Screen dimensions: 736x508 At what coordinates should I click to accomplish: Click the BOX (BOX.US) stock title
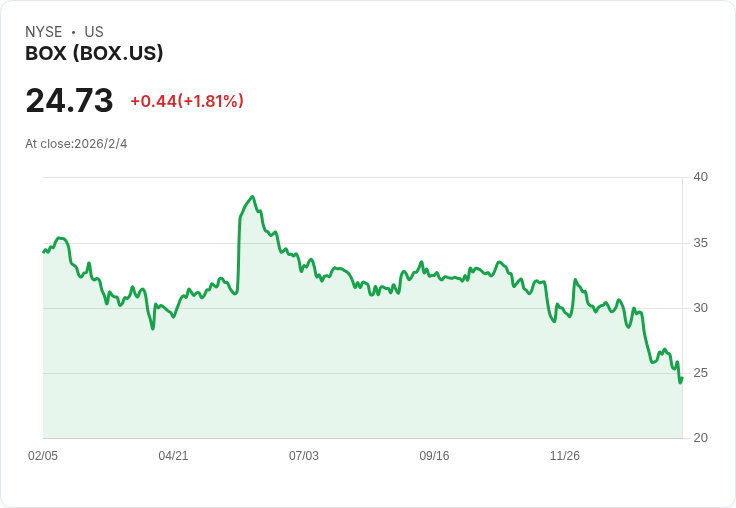pyautogui.click(x=94, y=53)
